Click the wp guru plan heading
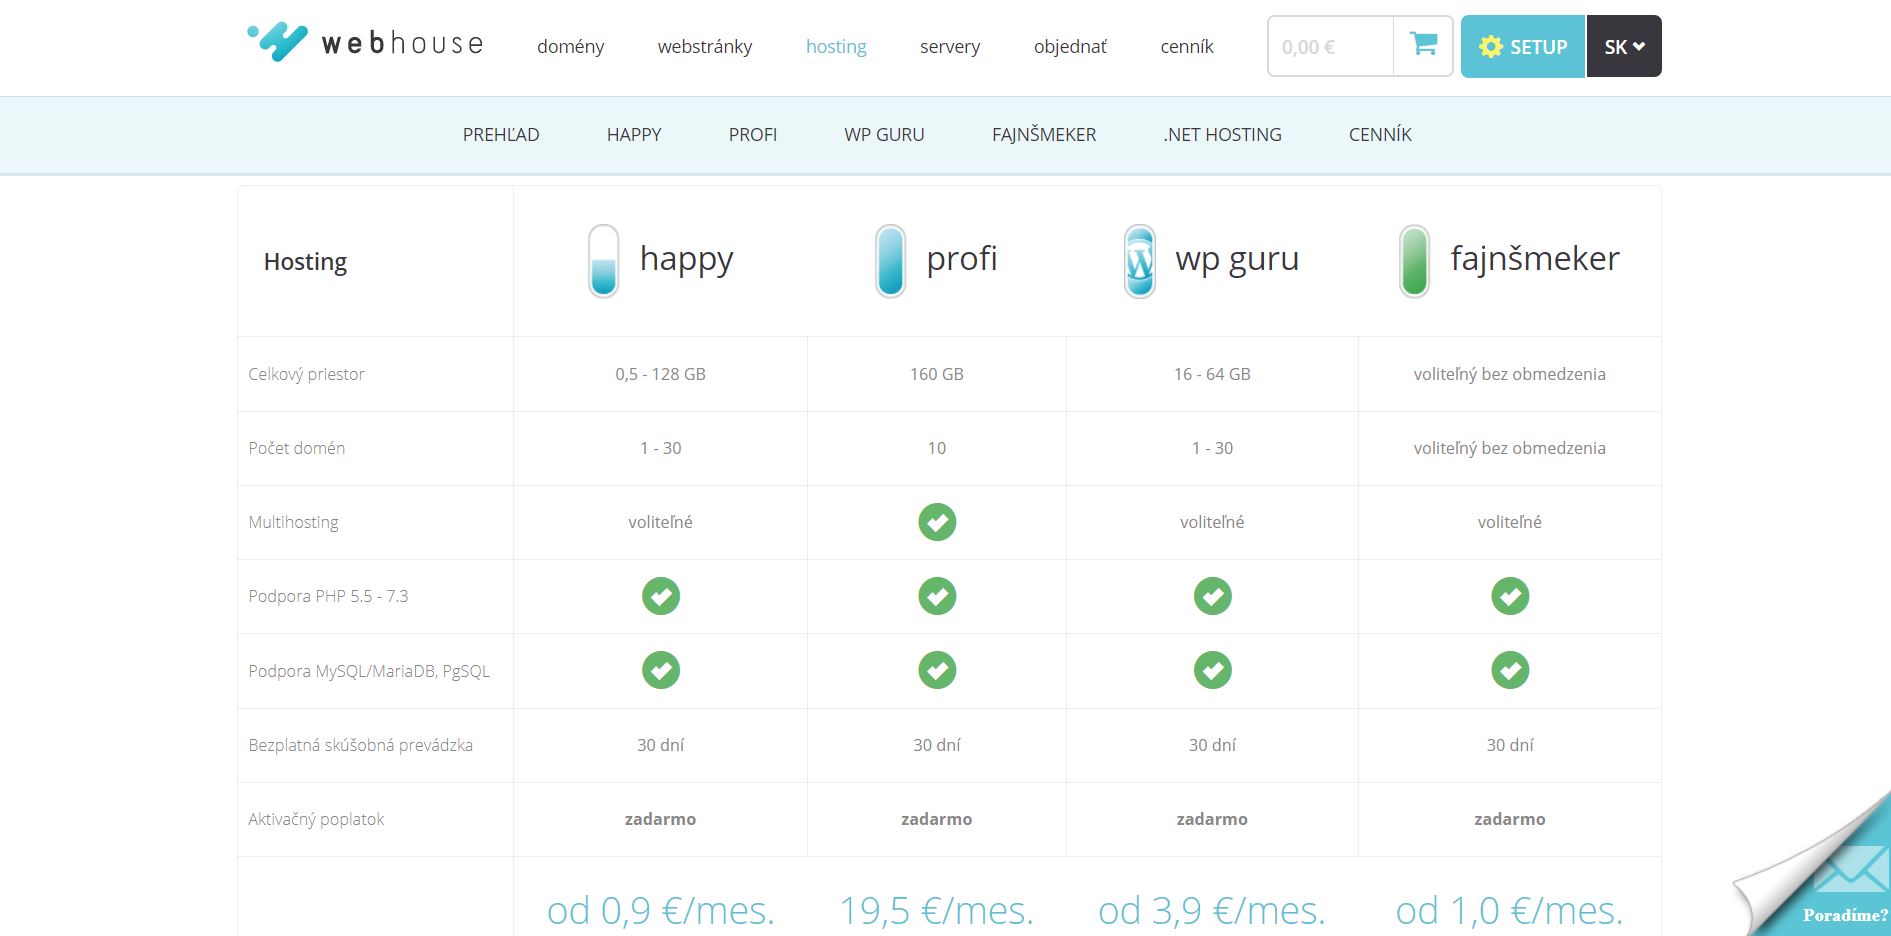This screenshot has width=1891, height=936. (x=1237, y=259)
